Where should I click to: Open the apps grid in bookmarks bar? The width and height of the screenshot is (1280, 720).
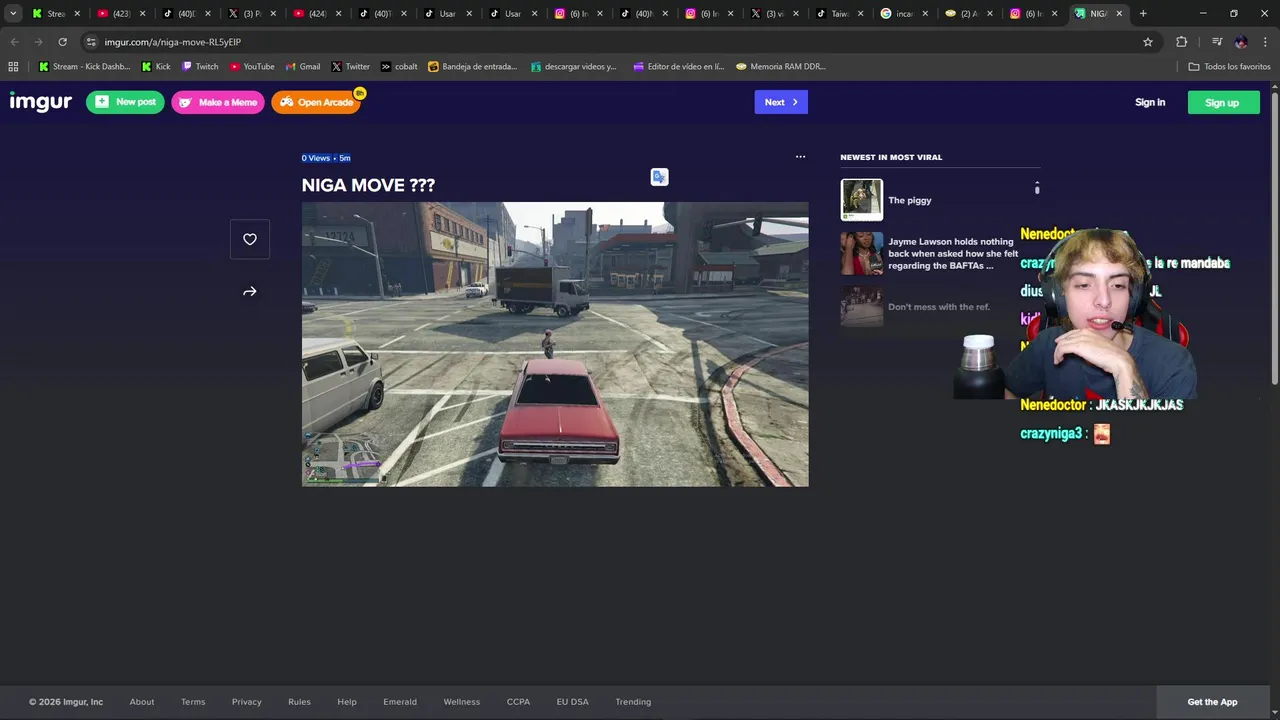pos(13,67)
